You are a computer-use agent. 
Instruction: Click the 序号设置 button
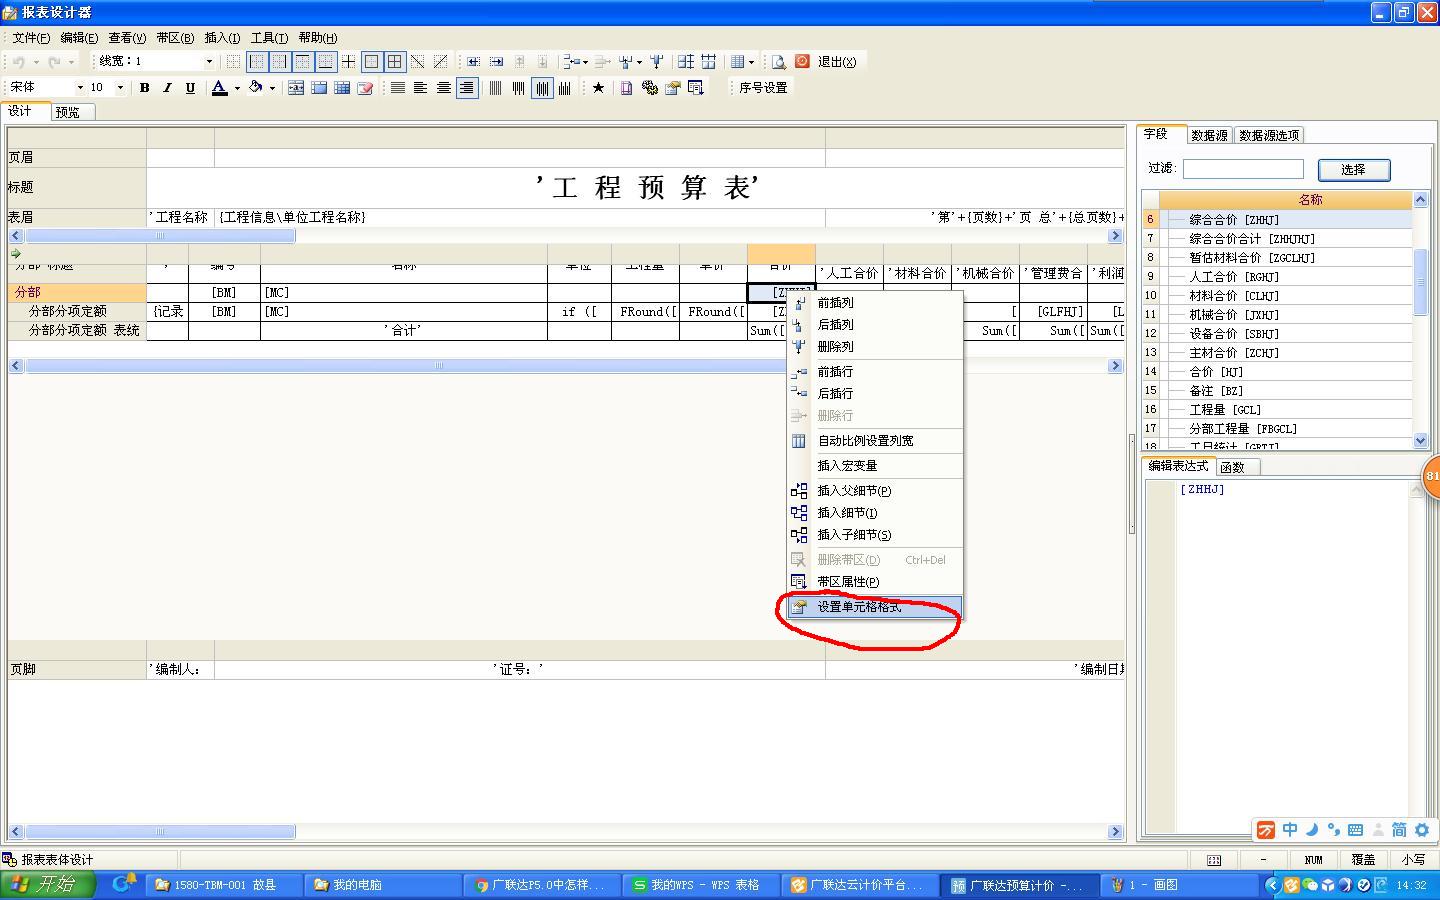(x=763, y=88)
